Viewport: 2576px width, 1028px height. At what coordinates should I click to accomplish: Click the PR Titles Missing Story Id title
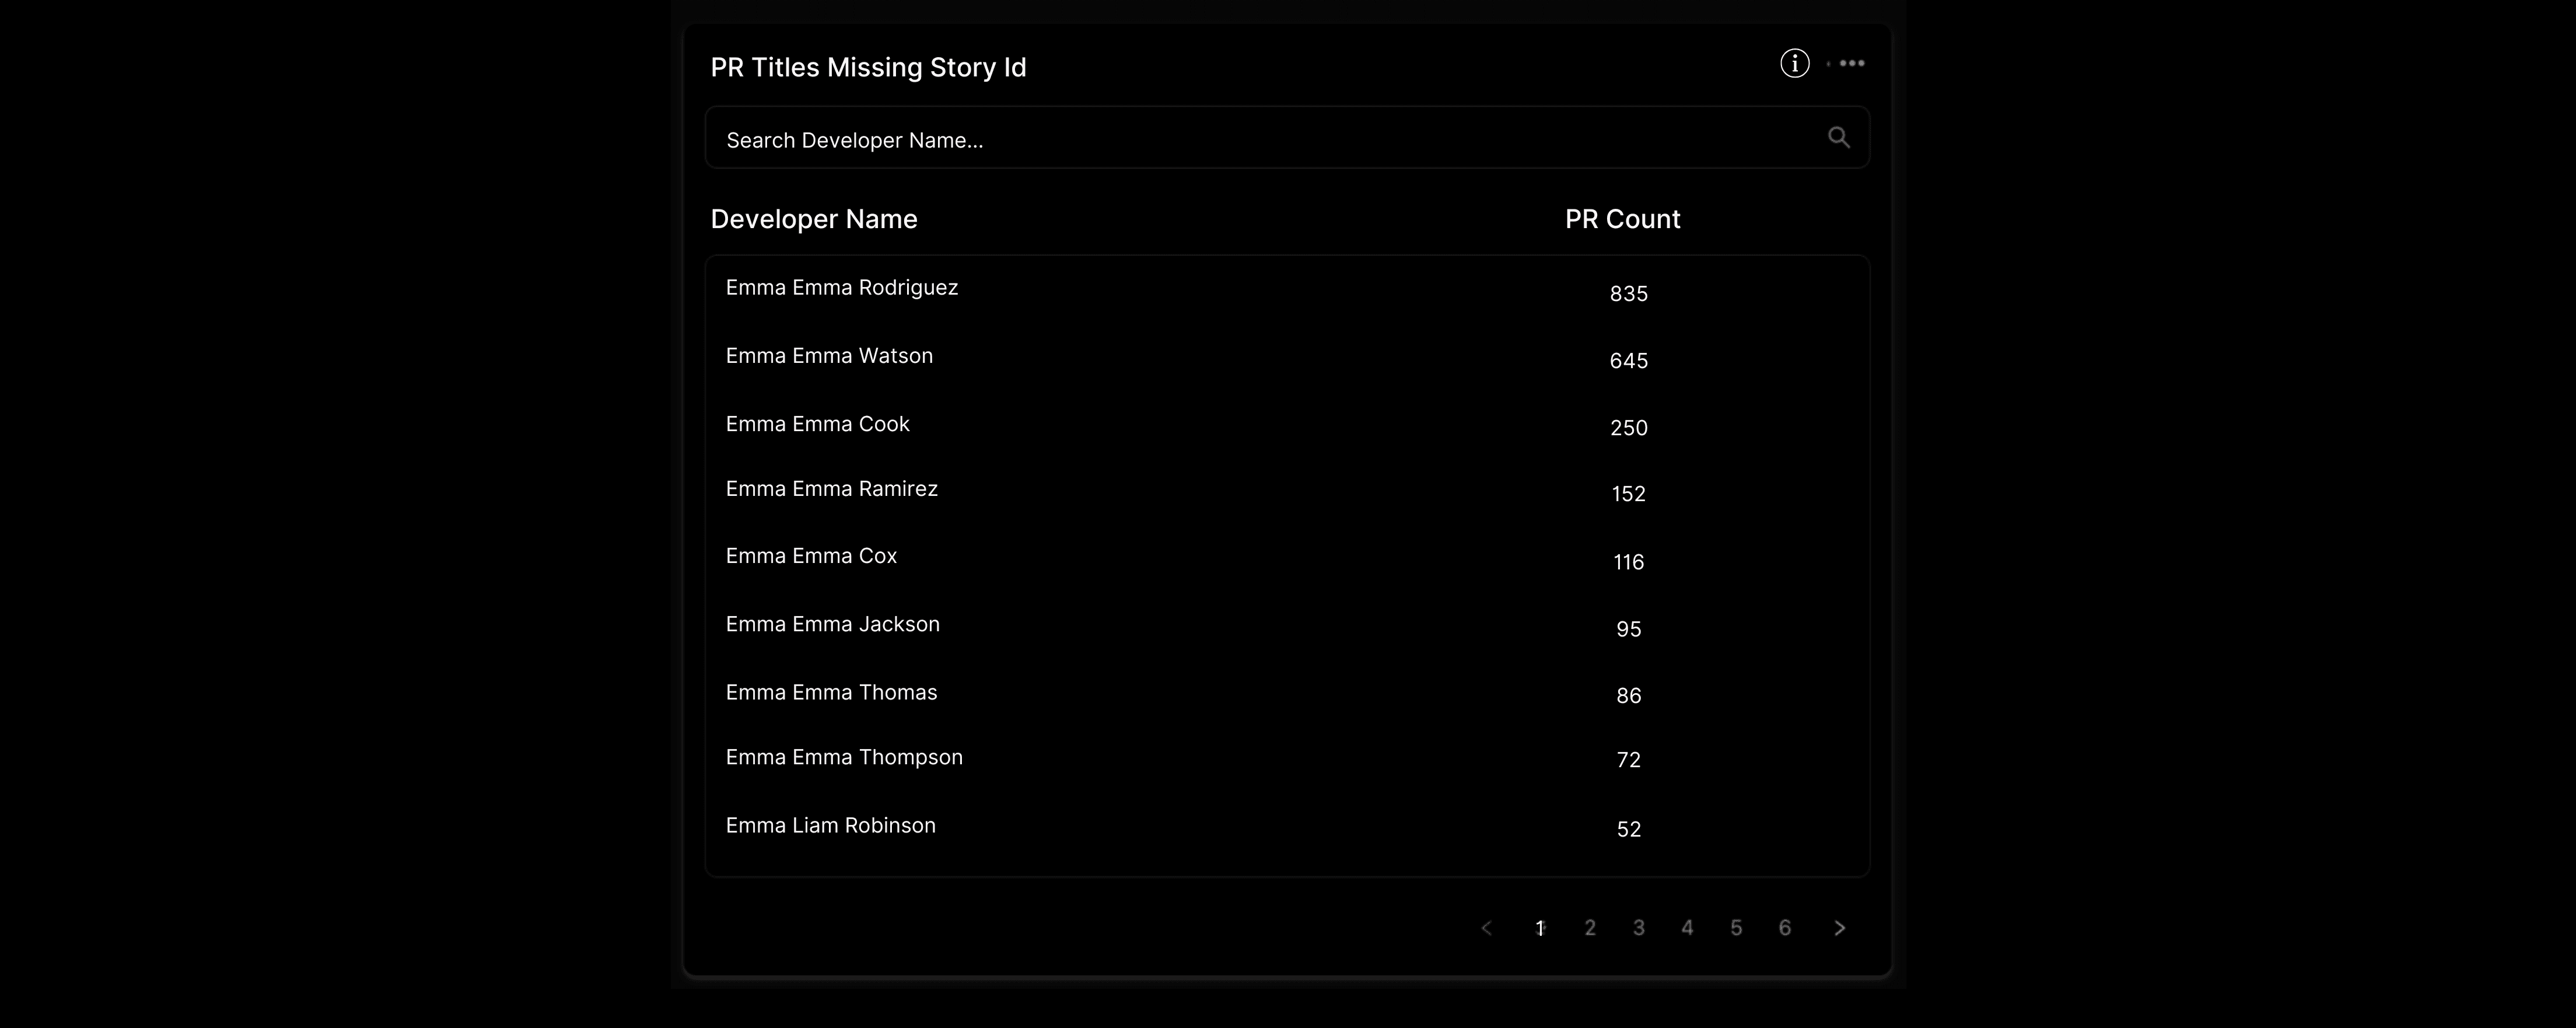pyautogui.click(x=868, y=66)
